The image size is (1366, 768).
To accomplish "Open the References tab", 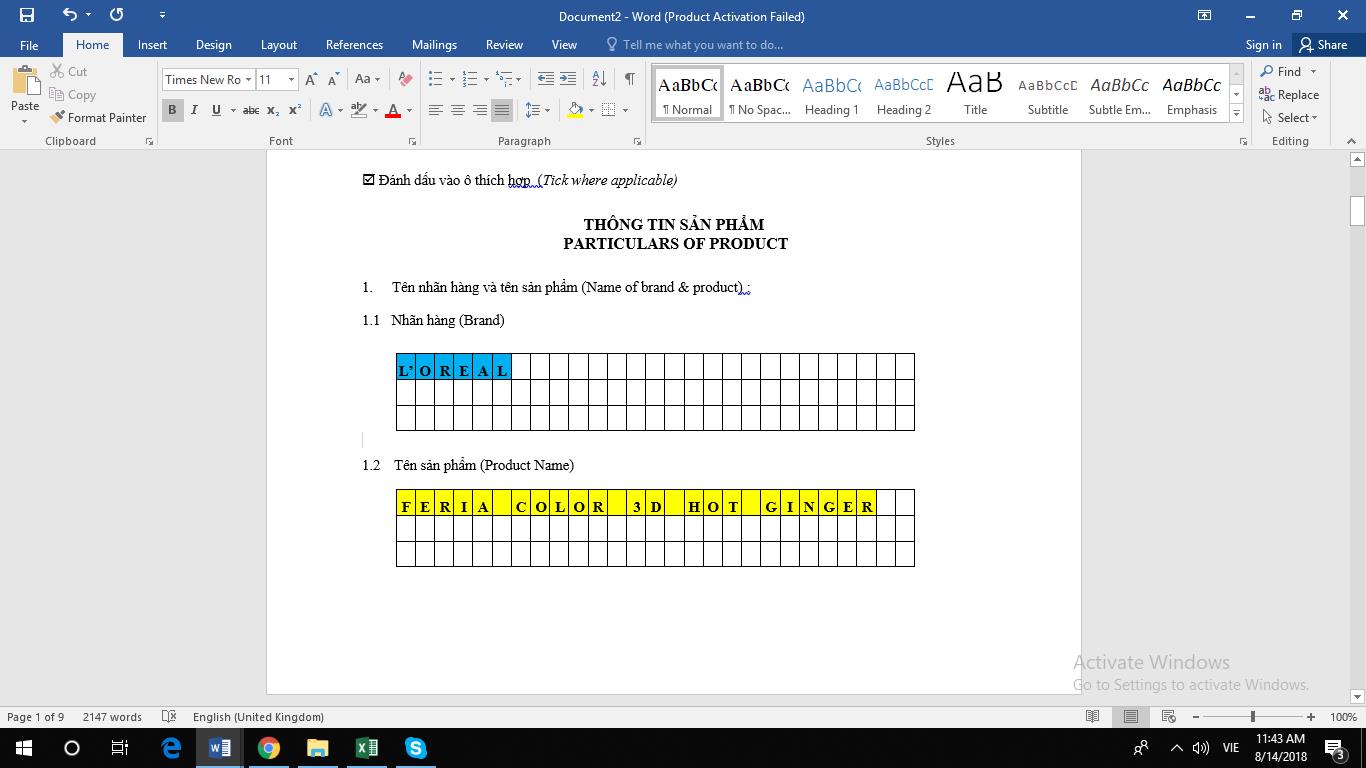I will point(354,45).
